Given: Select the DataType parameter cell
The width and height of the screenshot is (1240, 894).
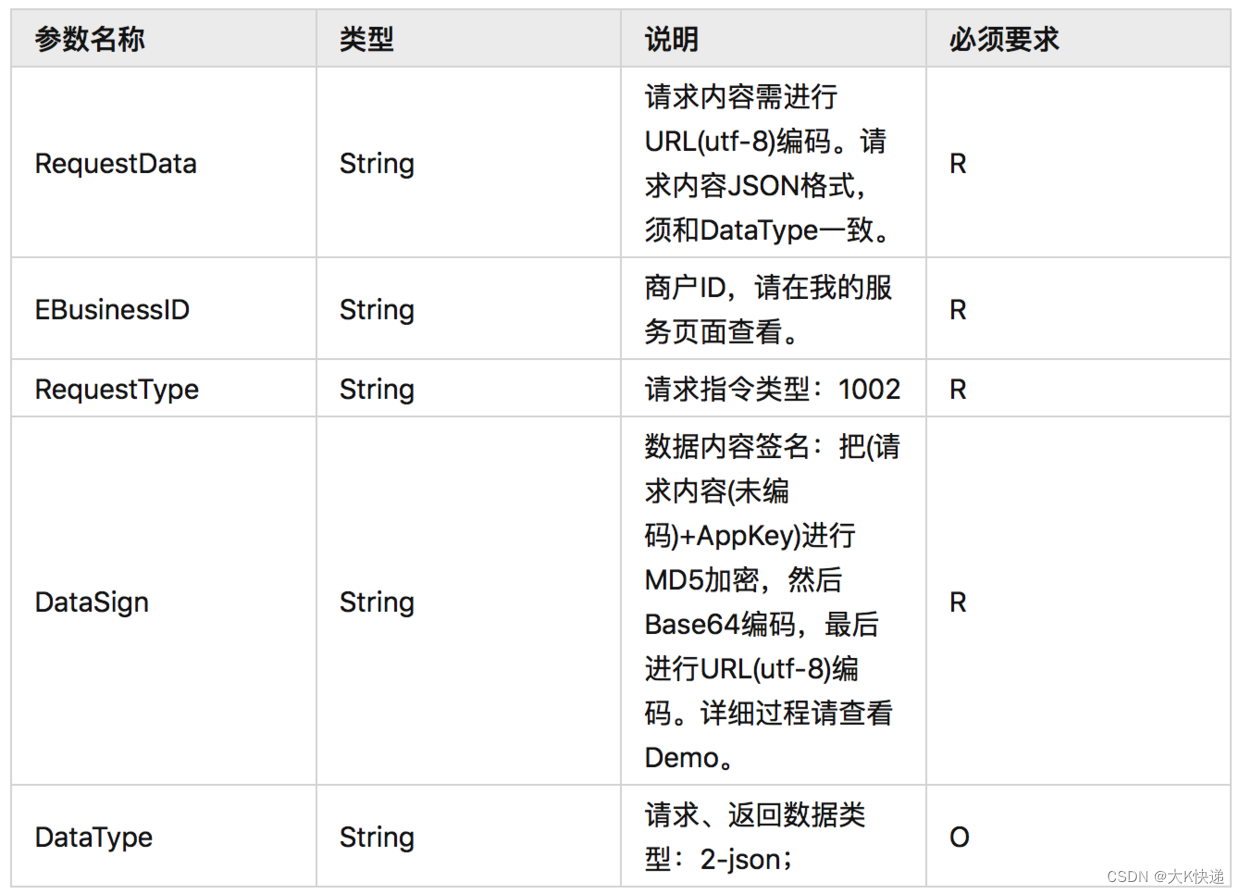Looking at the screenshot, I should point(93,837).
